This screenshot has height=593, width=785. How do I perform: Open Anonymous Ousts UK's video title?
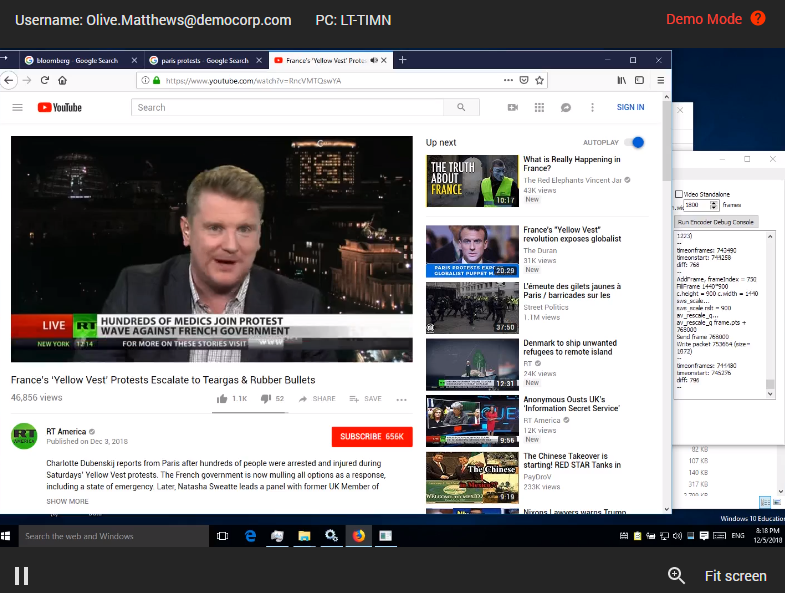pyautogui.click(x=571, y=404)
